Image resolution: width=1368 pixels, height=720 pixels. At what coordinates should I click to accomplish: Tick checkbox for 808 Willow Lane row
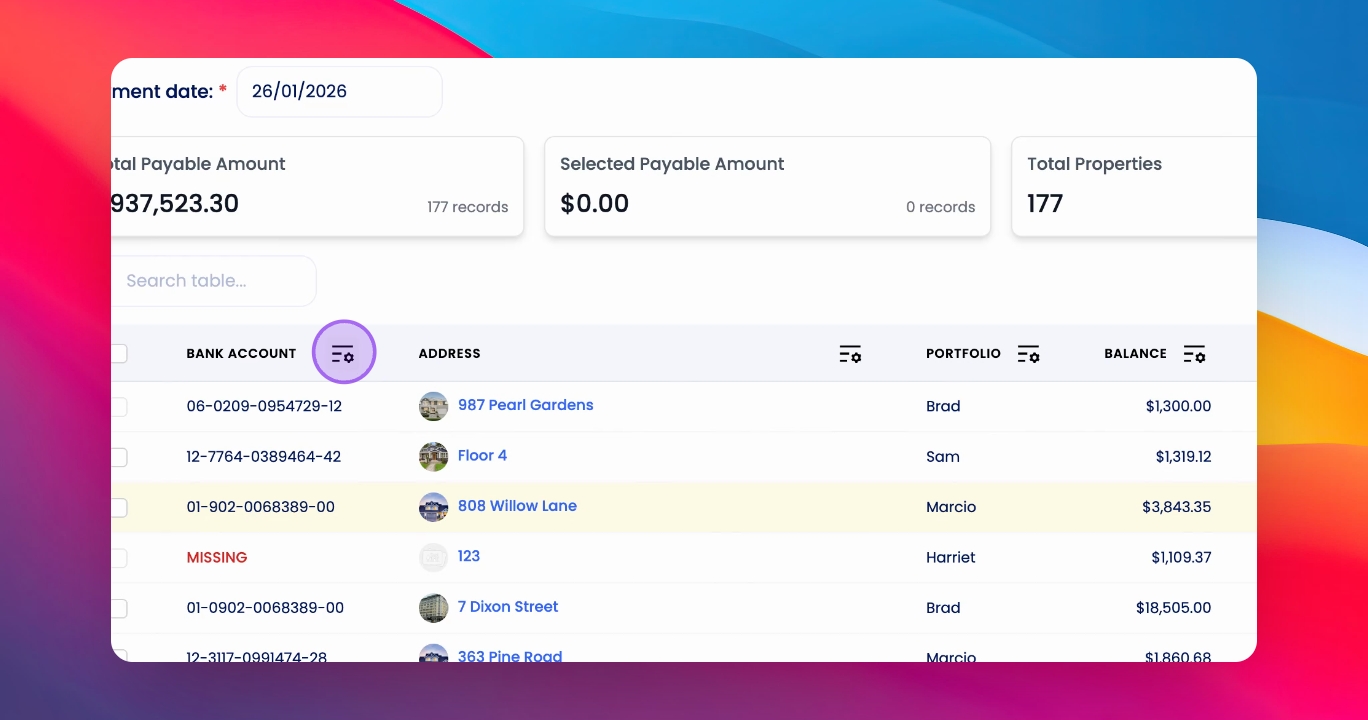(x=119, y=507)
